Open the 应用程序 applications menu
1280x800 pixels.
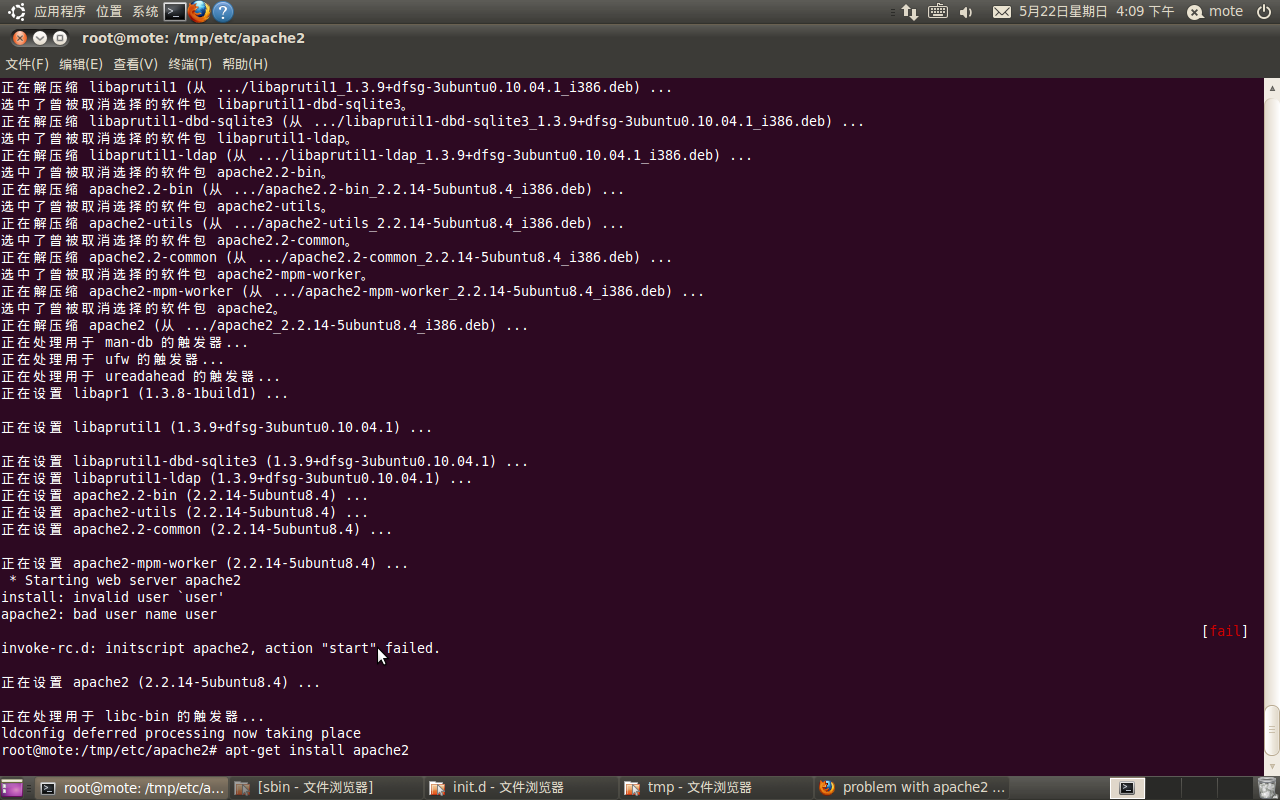click(60, 12)
